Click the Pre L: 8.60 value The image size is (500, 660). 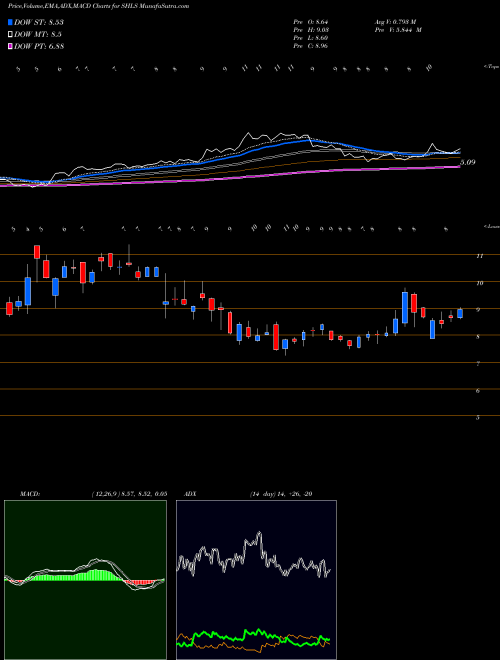click(311, 38)
